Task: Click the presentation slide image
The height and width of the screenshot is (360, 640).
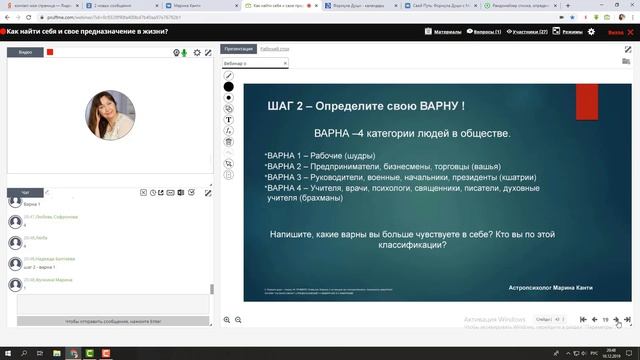Action: 438,193
